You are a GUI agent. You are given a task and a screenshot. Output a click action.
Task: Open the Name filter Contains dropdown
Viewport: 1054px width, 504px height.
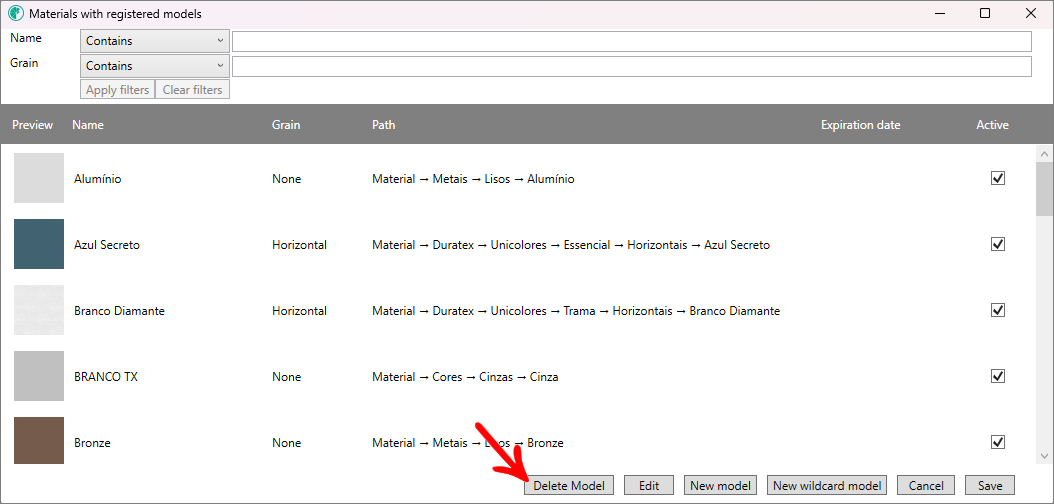tap(155, 41)
